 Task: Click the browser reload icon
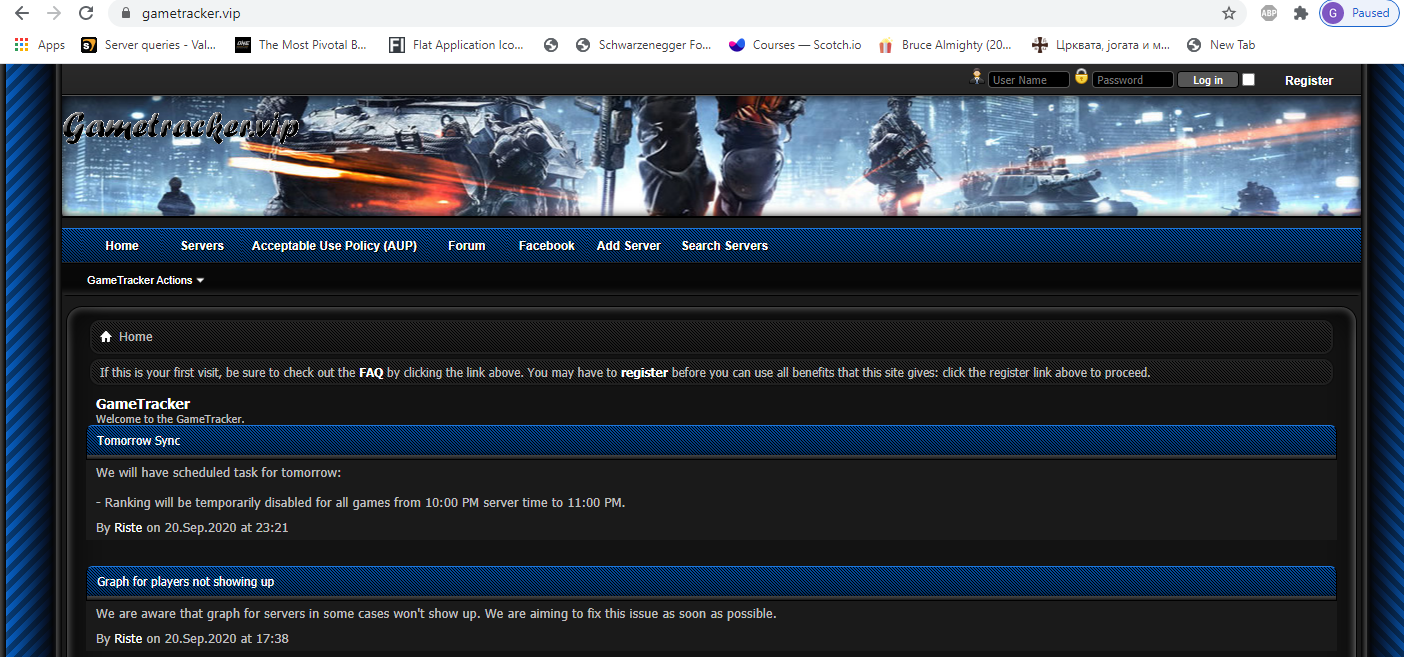pyautogui.click(x=86, y=13)
